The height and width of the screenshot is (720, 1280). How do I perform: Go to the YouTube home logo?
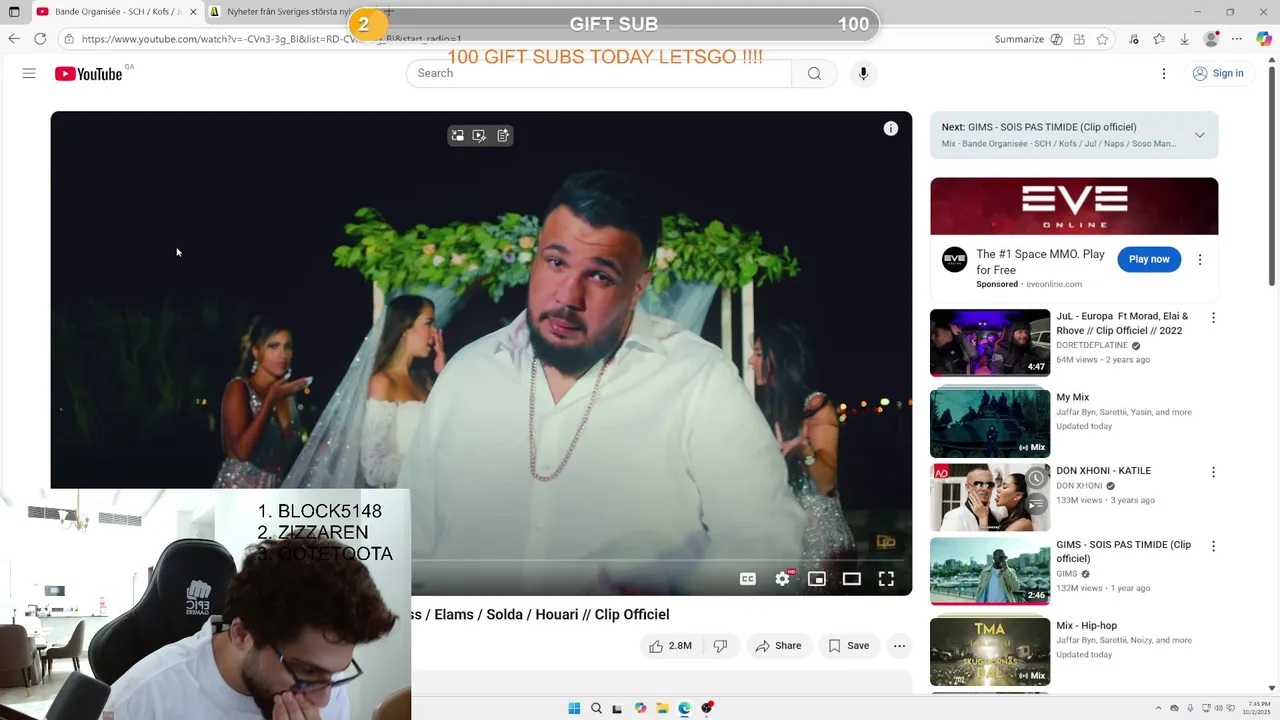point(88,74)
